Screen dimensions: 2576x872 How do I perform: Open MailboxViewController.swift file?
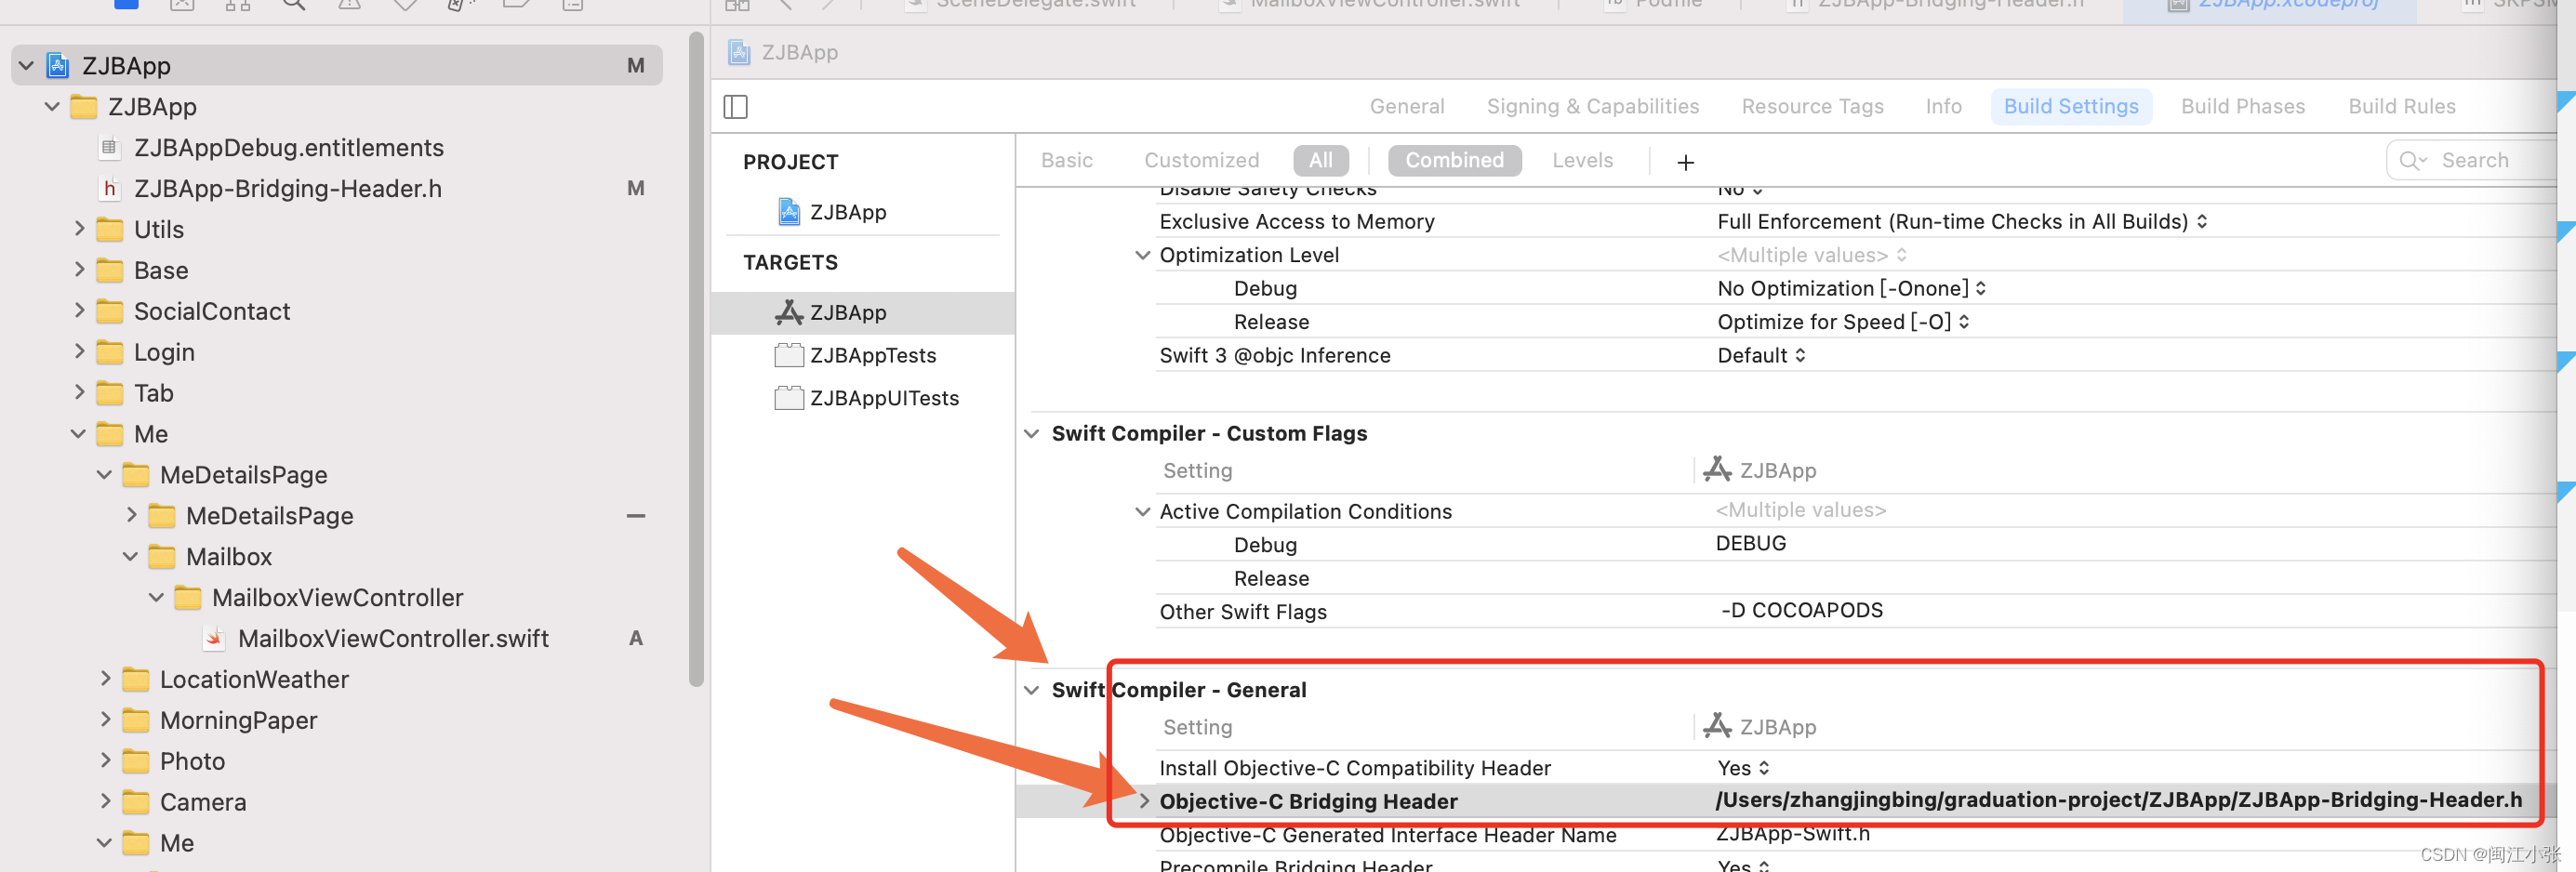coord(392,638)
